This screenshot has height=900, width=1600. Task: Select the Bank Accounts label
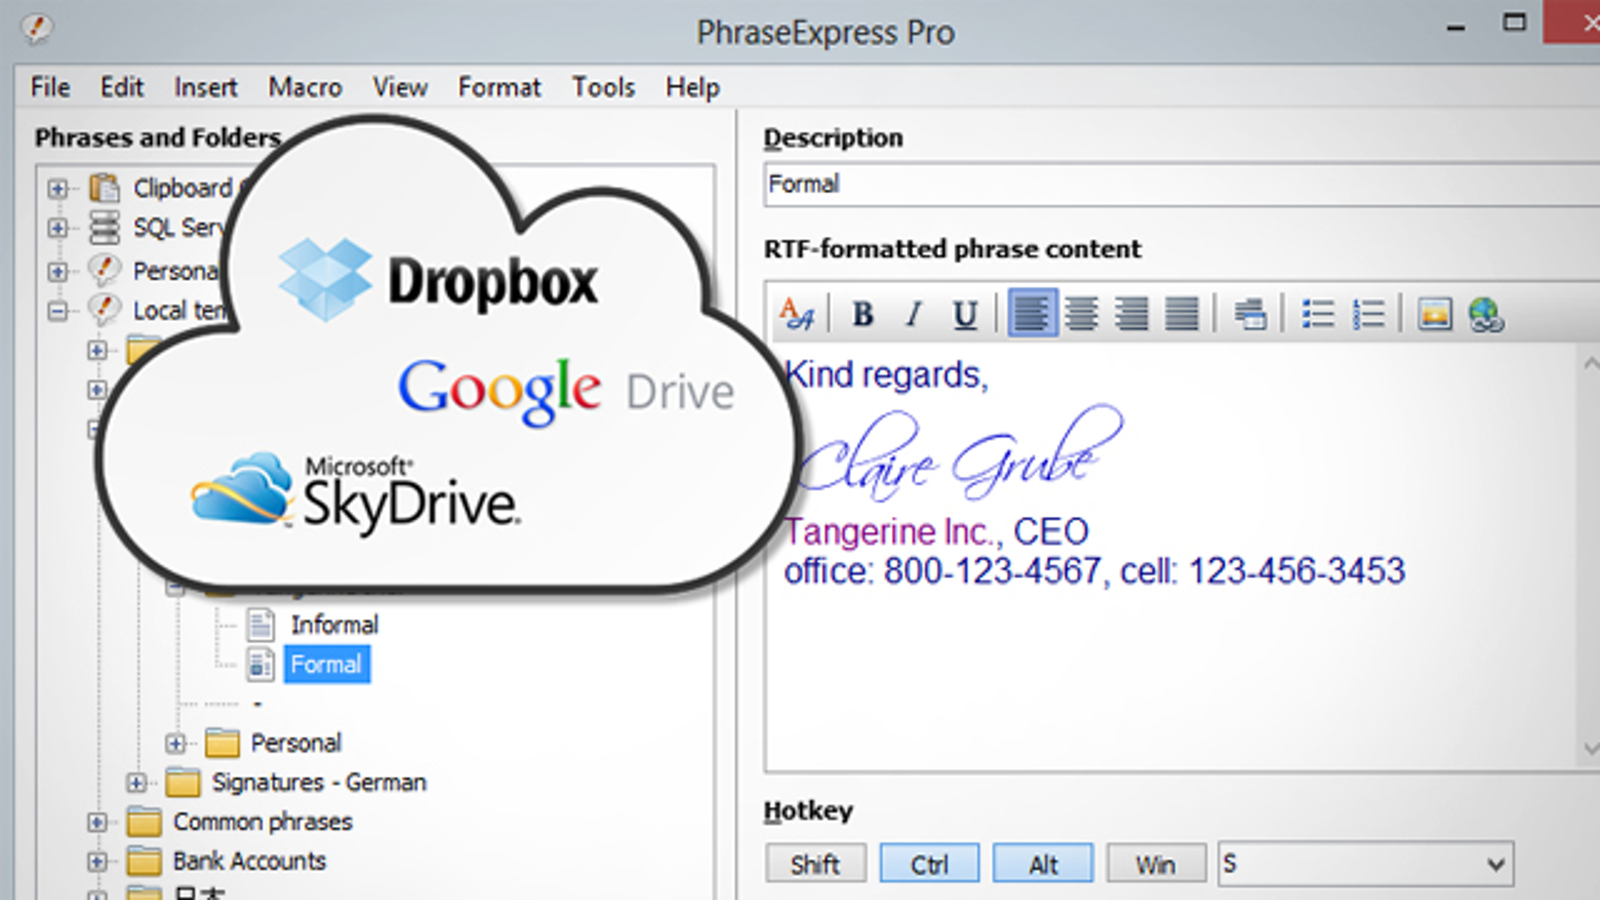coord(250,861)
